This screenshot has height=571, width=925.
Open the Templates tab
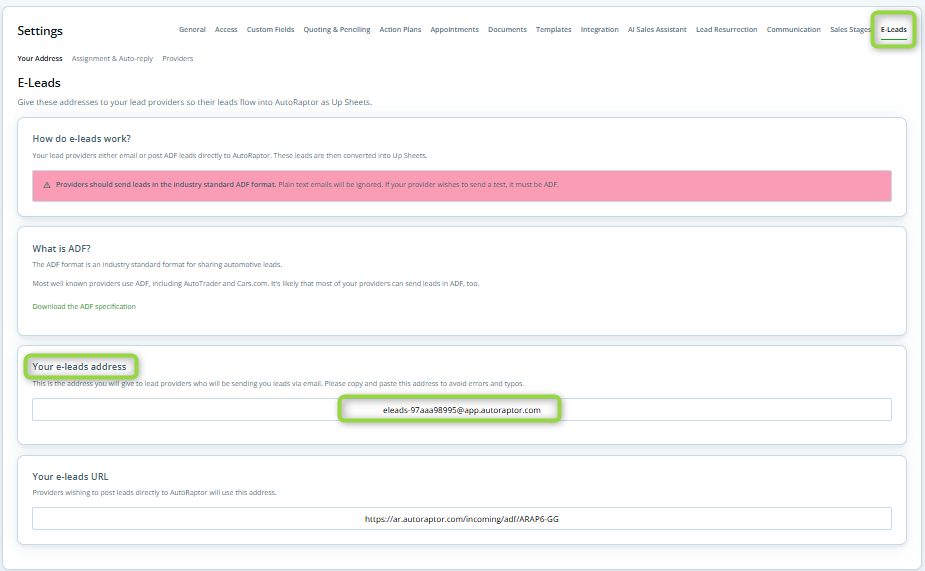[x=553, y=29]
